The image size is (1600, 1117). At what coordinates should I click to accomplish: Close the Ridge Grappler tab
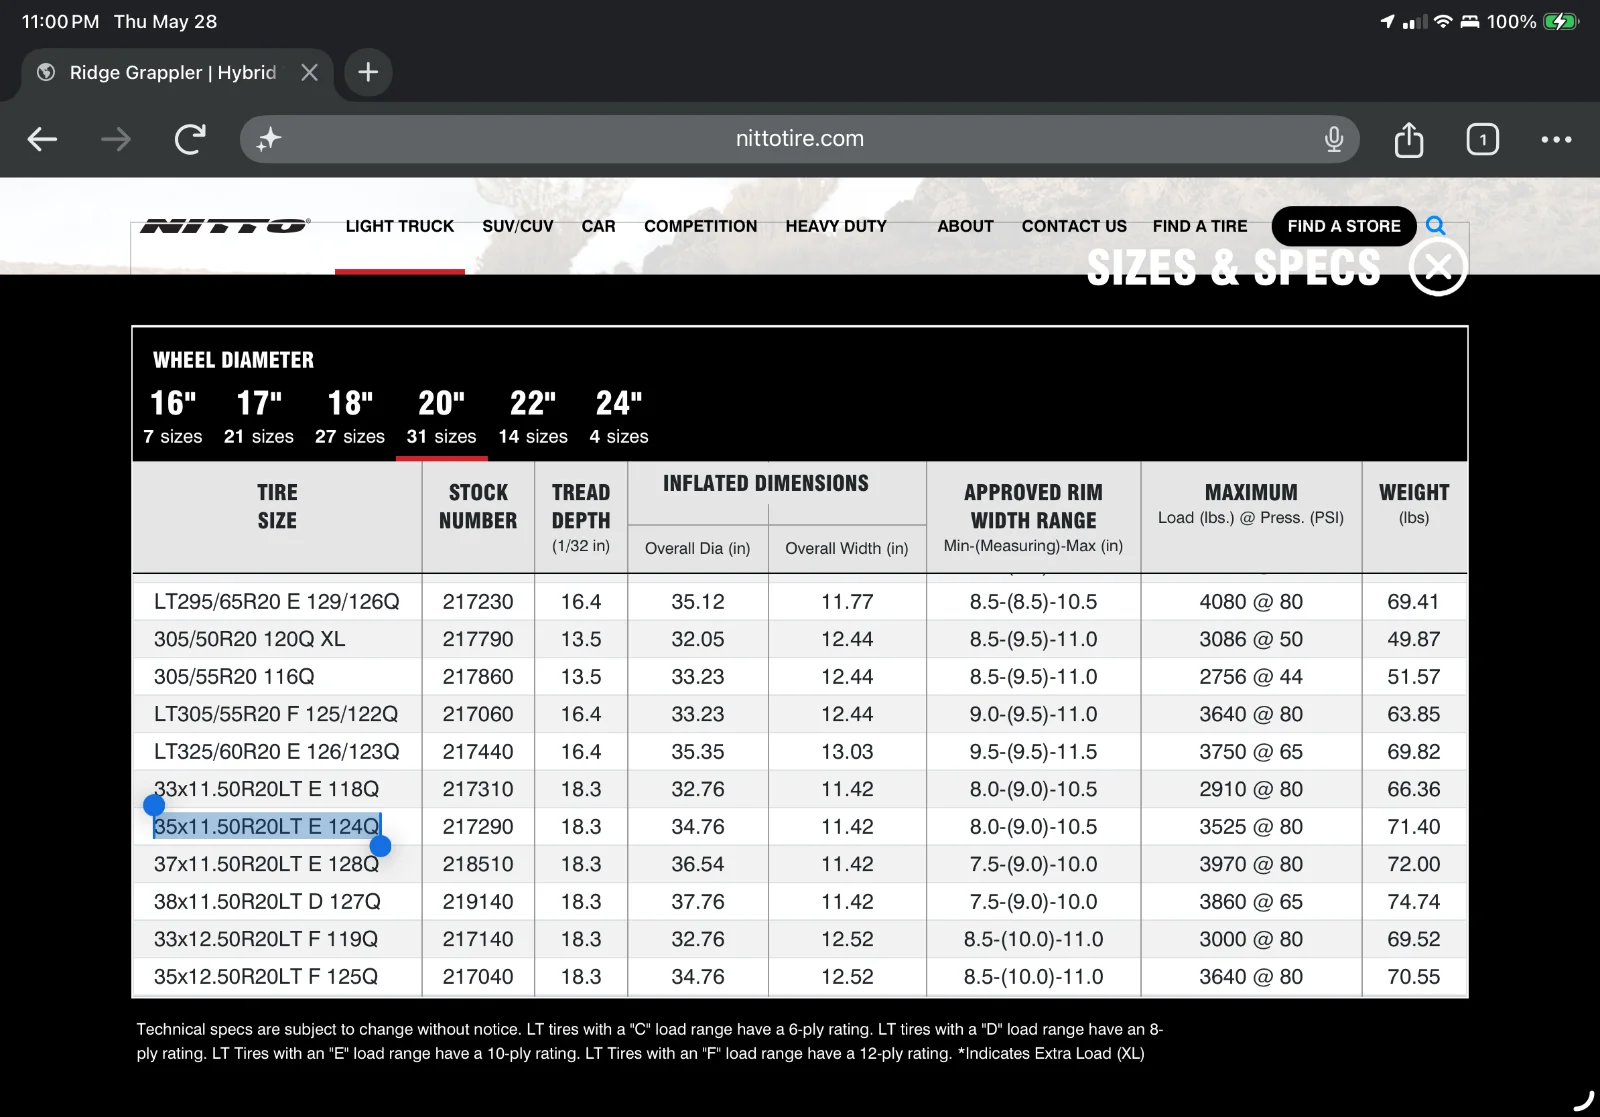[310, 72]
